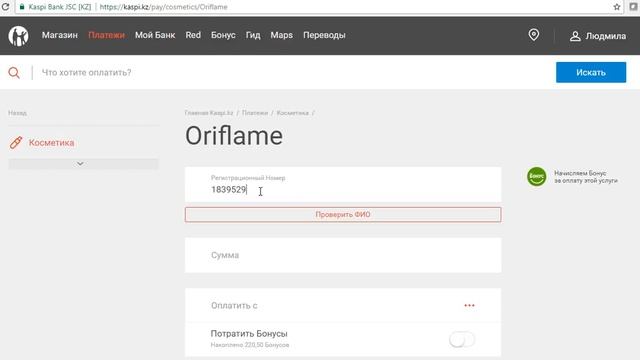This screenshot has width=640, height=360.
Task: Bookmark page with star icon
Action: click(x=617, y=7)
